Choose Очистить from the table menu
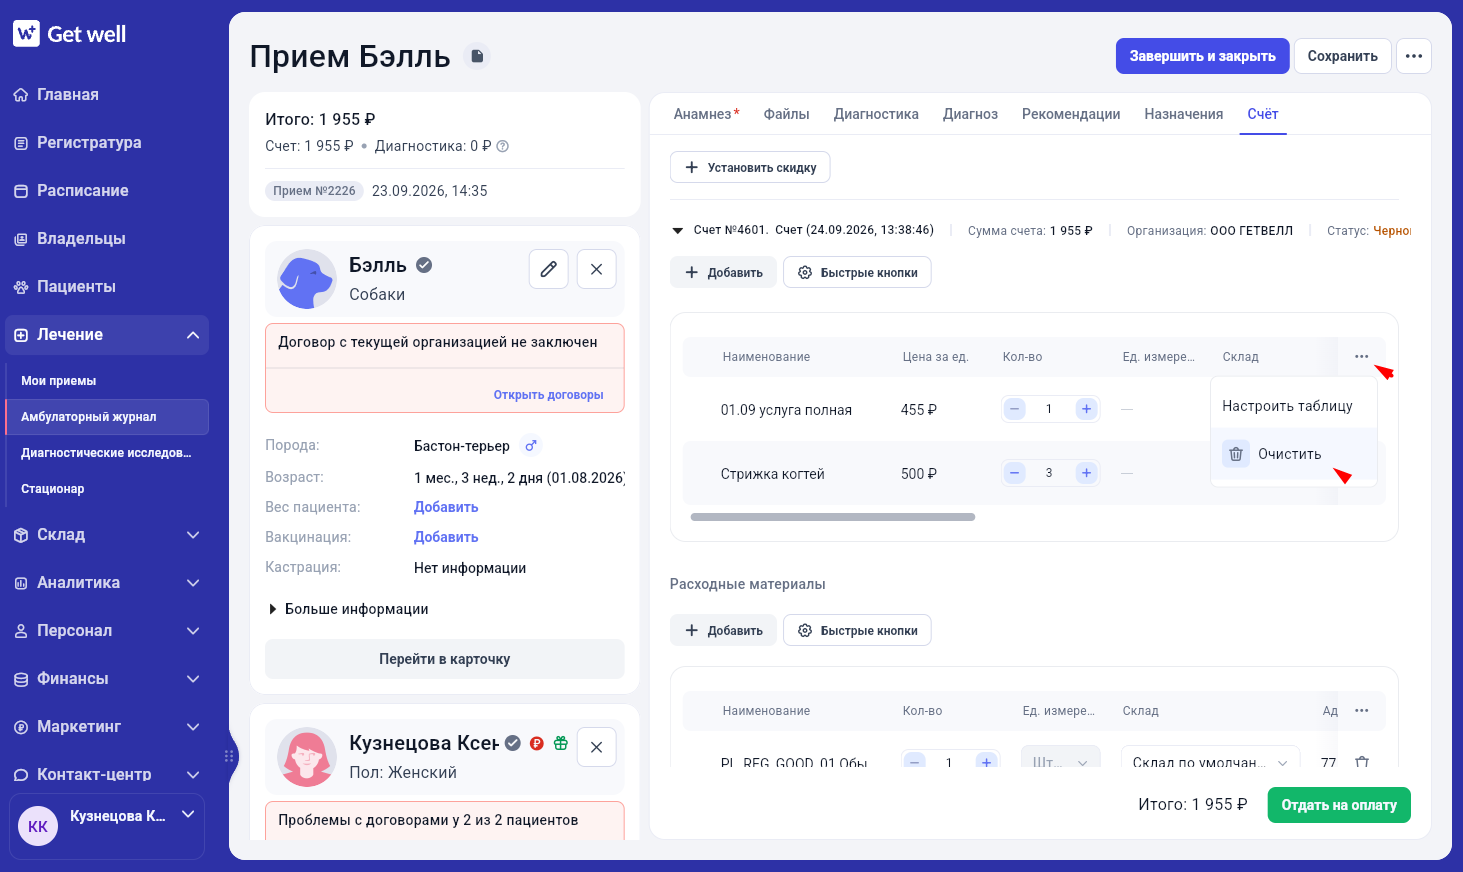 (x=1294, y=454)
